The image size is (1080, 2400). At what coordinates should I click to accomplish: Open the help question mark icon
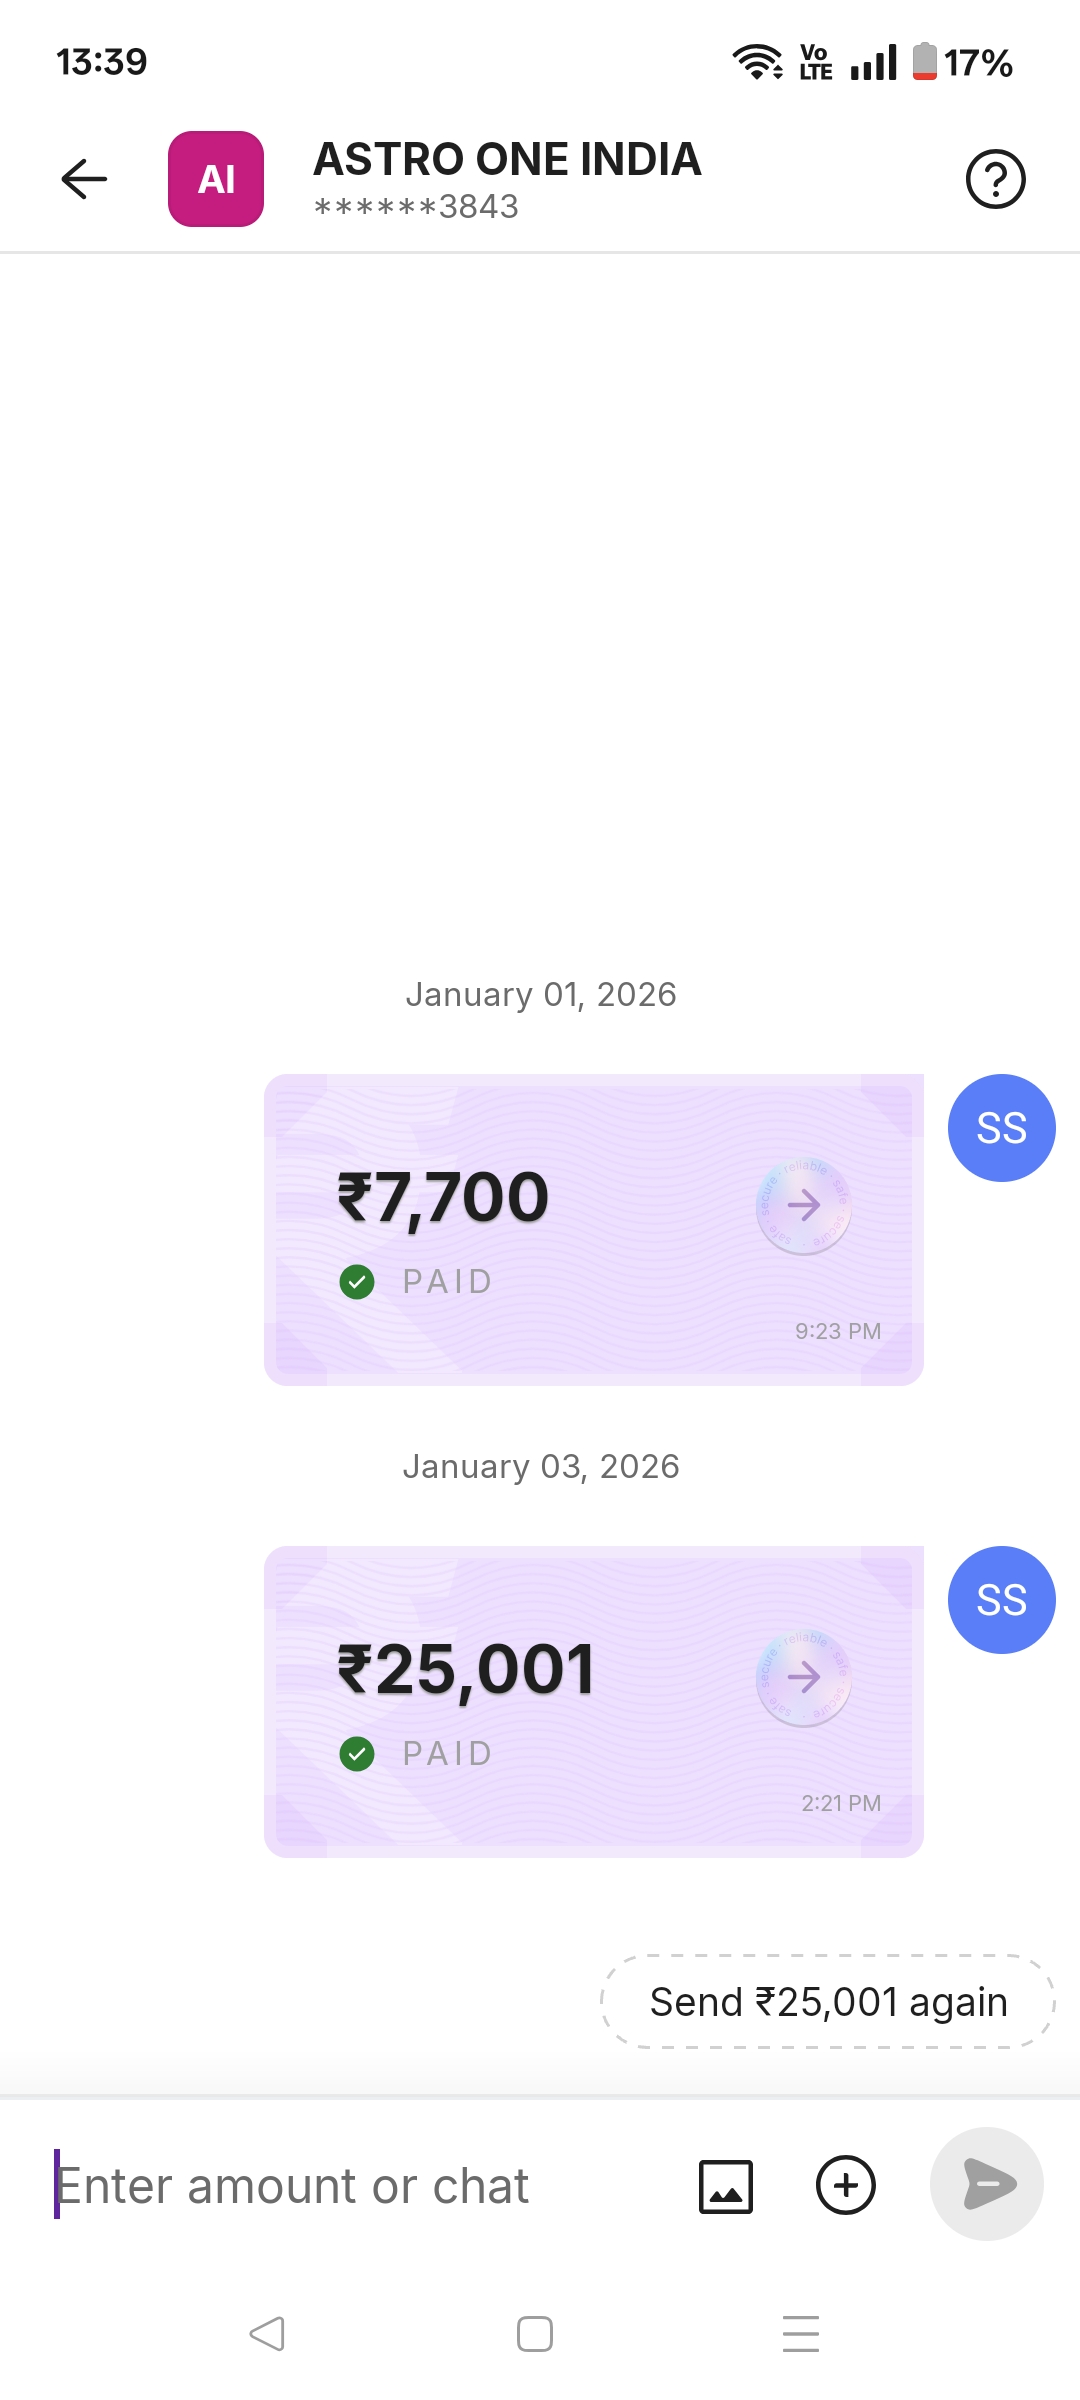(995, 179)
